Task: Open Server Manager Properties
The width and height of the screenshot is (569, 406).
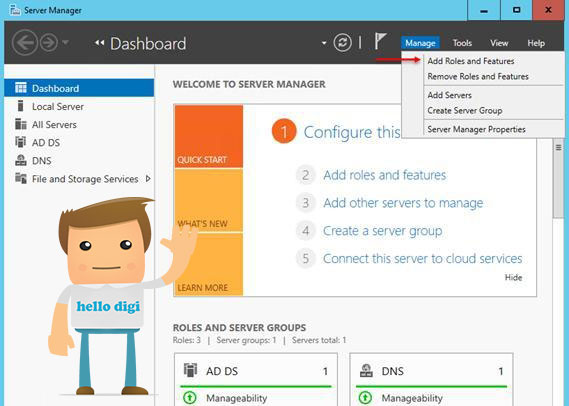Action: coord(476,129)
